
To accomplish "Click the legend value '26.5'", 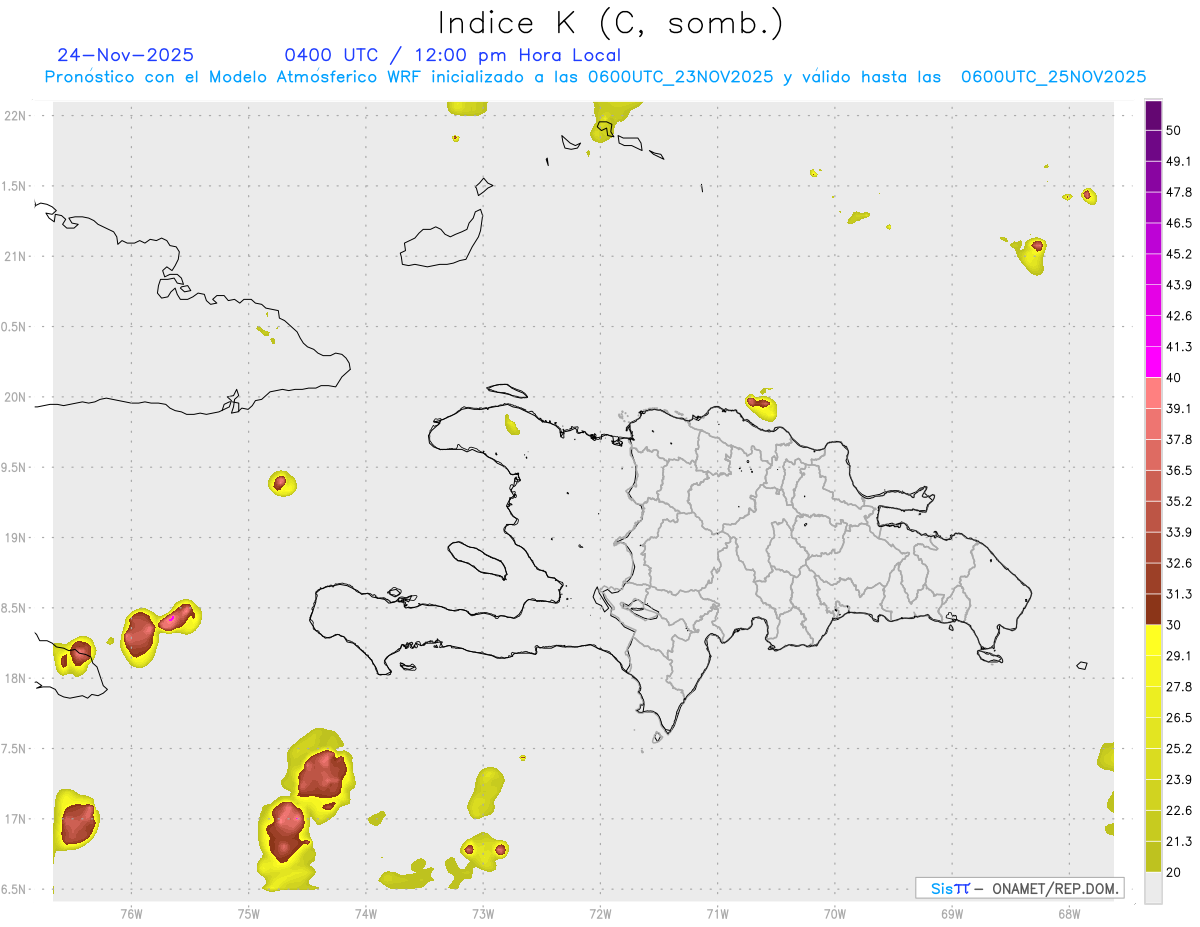I will click(1179, 718).
